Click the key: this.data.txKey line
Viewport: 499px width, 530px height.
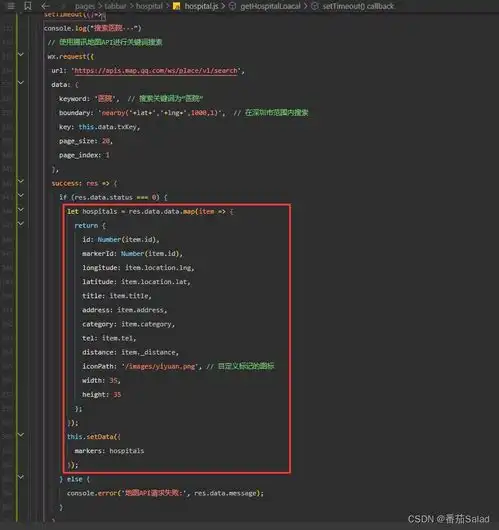click(99, 127)
